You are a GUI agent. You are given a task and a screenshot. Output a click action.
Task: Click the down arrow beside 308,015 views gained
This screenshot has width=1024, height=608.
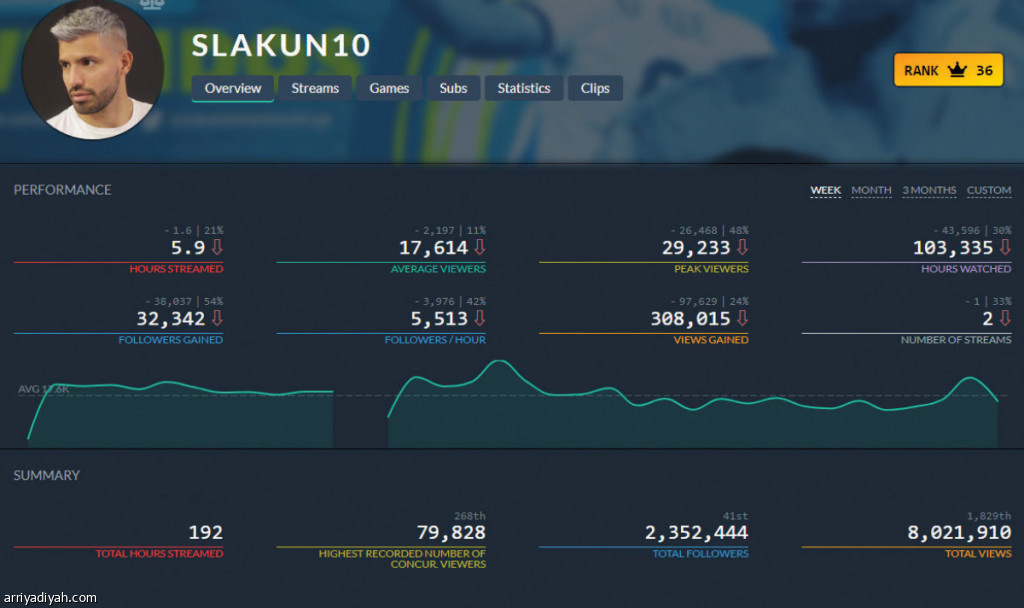coord(743,318)
